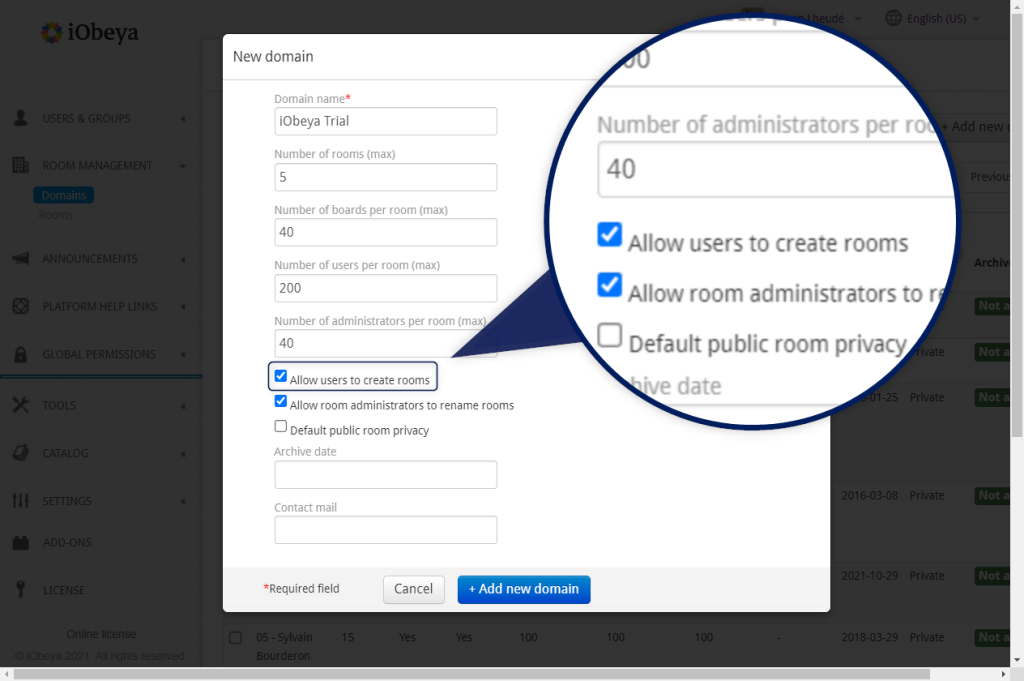The image size is (1024, 681).
Task: Open Room Management from the sidebar
Action: coord(22,165)
